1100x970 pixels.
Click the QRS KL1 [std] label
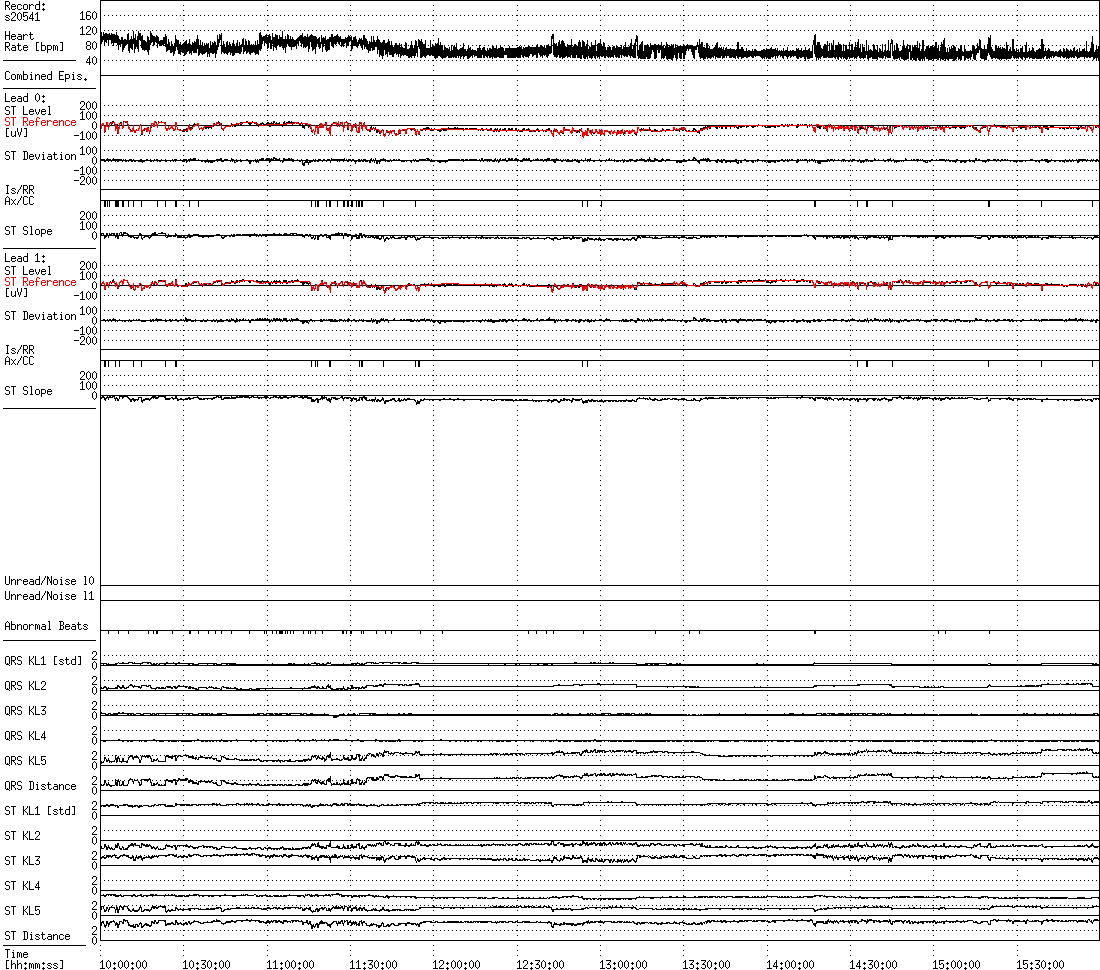click(x=43, y=660)
